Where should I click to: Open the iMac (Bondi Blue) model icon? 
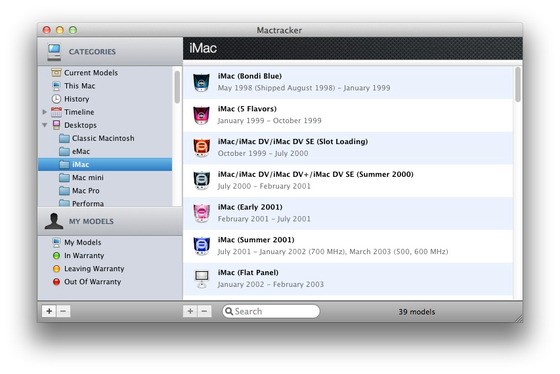coord(201,82)
